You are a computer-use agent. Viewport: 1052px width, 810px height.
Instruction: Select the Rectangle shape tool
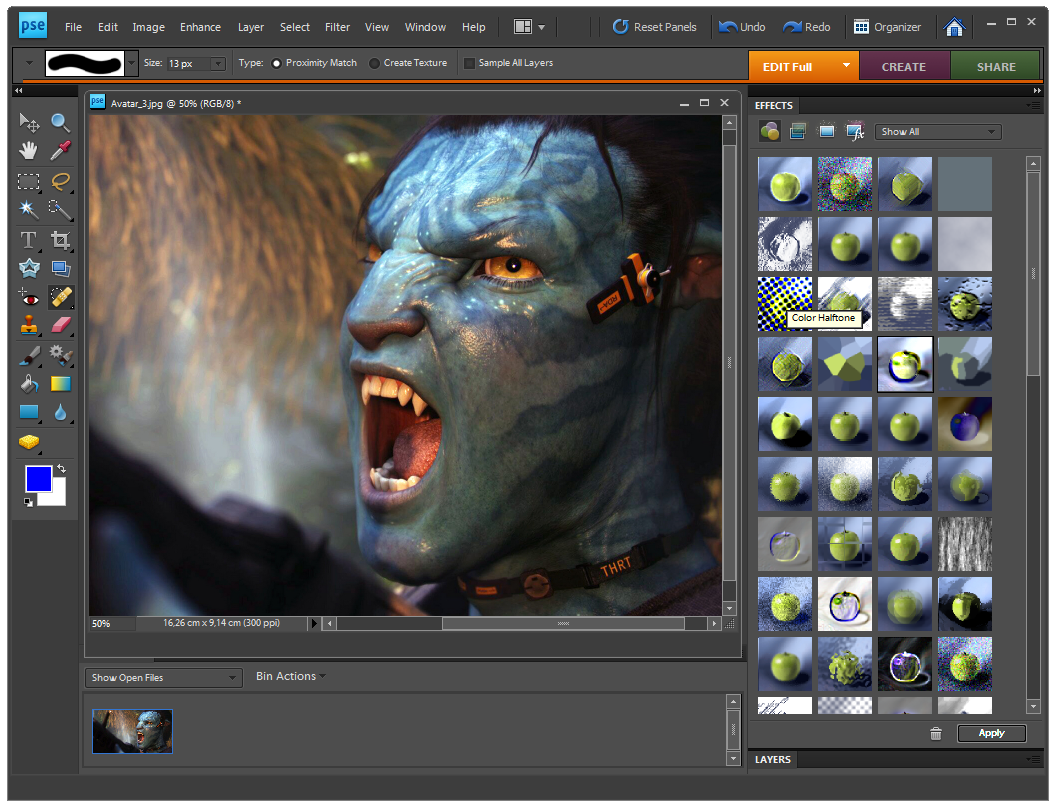coord(29,412)
